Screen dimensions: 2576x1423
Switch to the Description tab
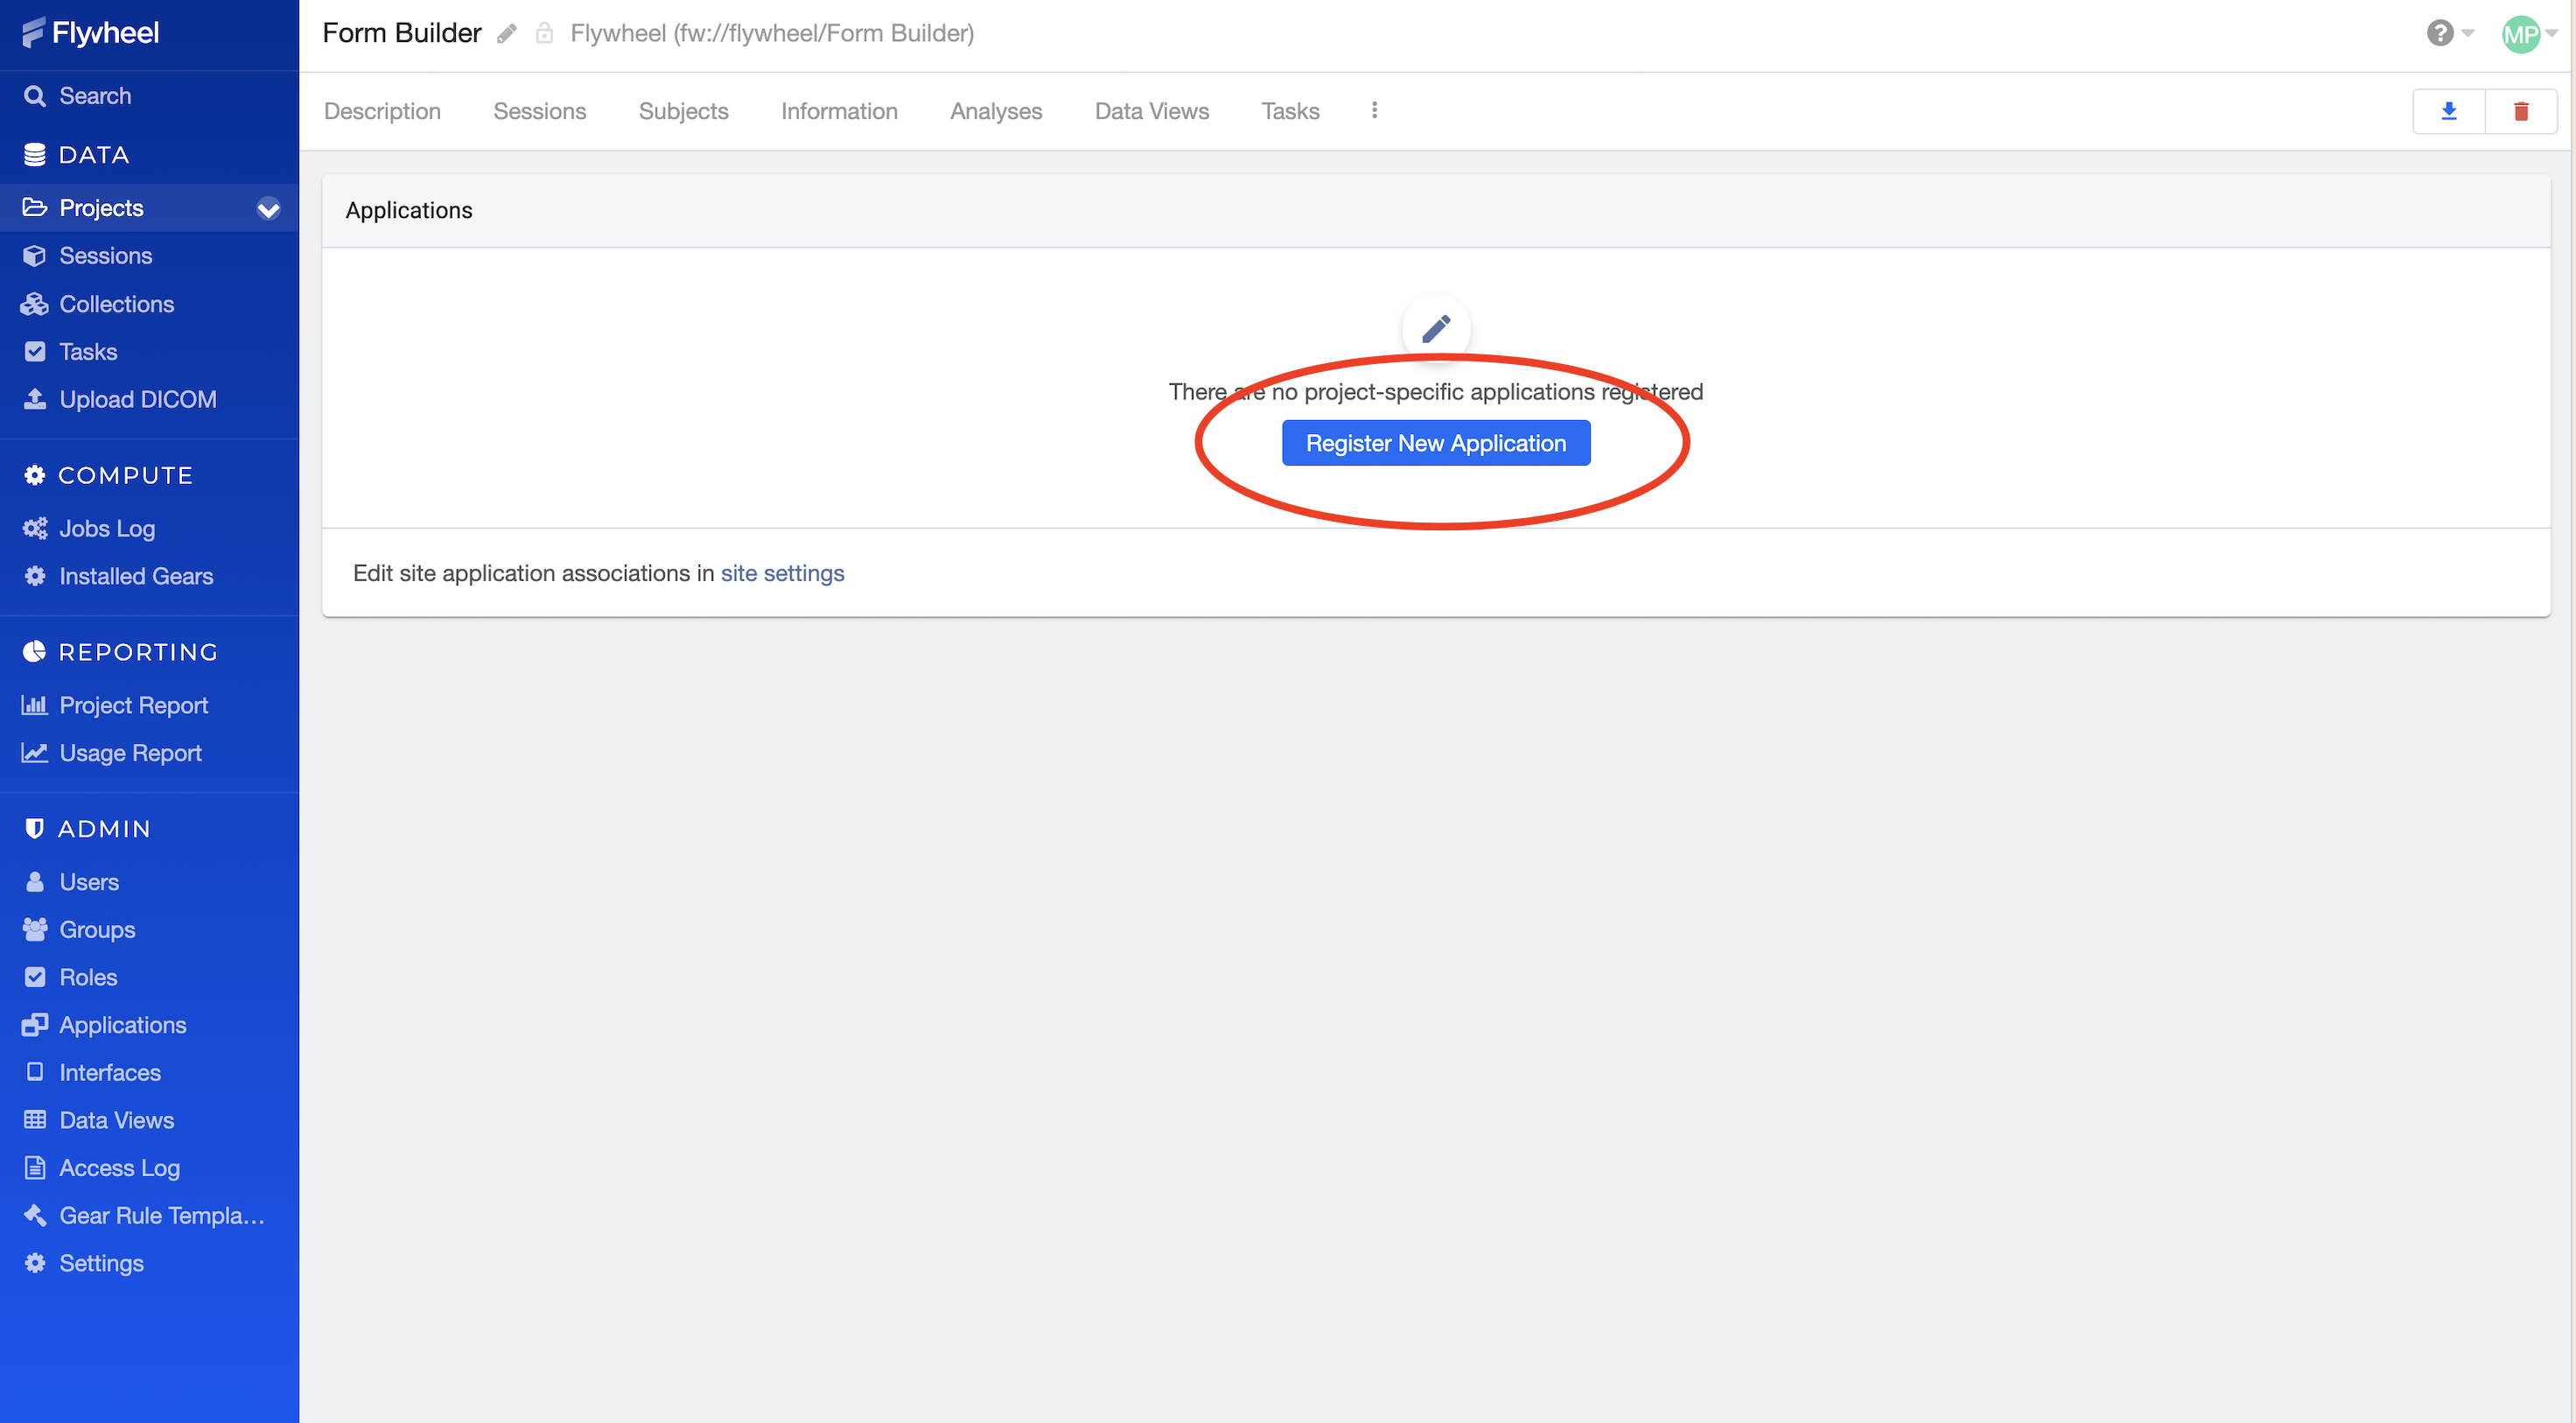point(382,111)
